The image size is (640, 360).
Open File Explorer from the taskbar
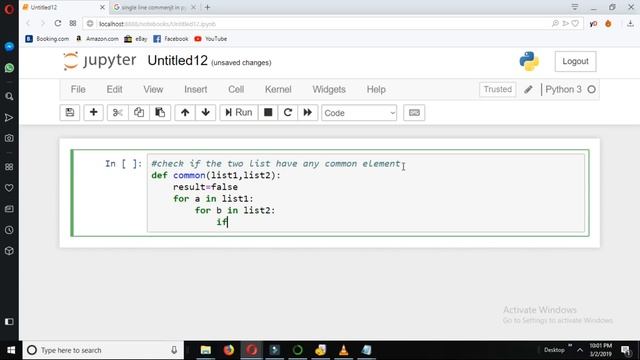pyautogui.click(x=205, y=350)
